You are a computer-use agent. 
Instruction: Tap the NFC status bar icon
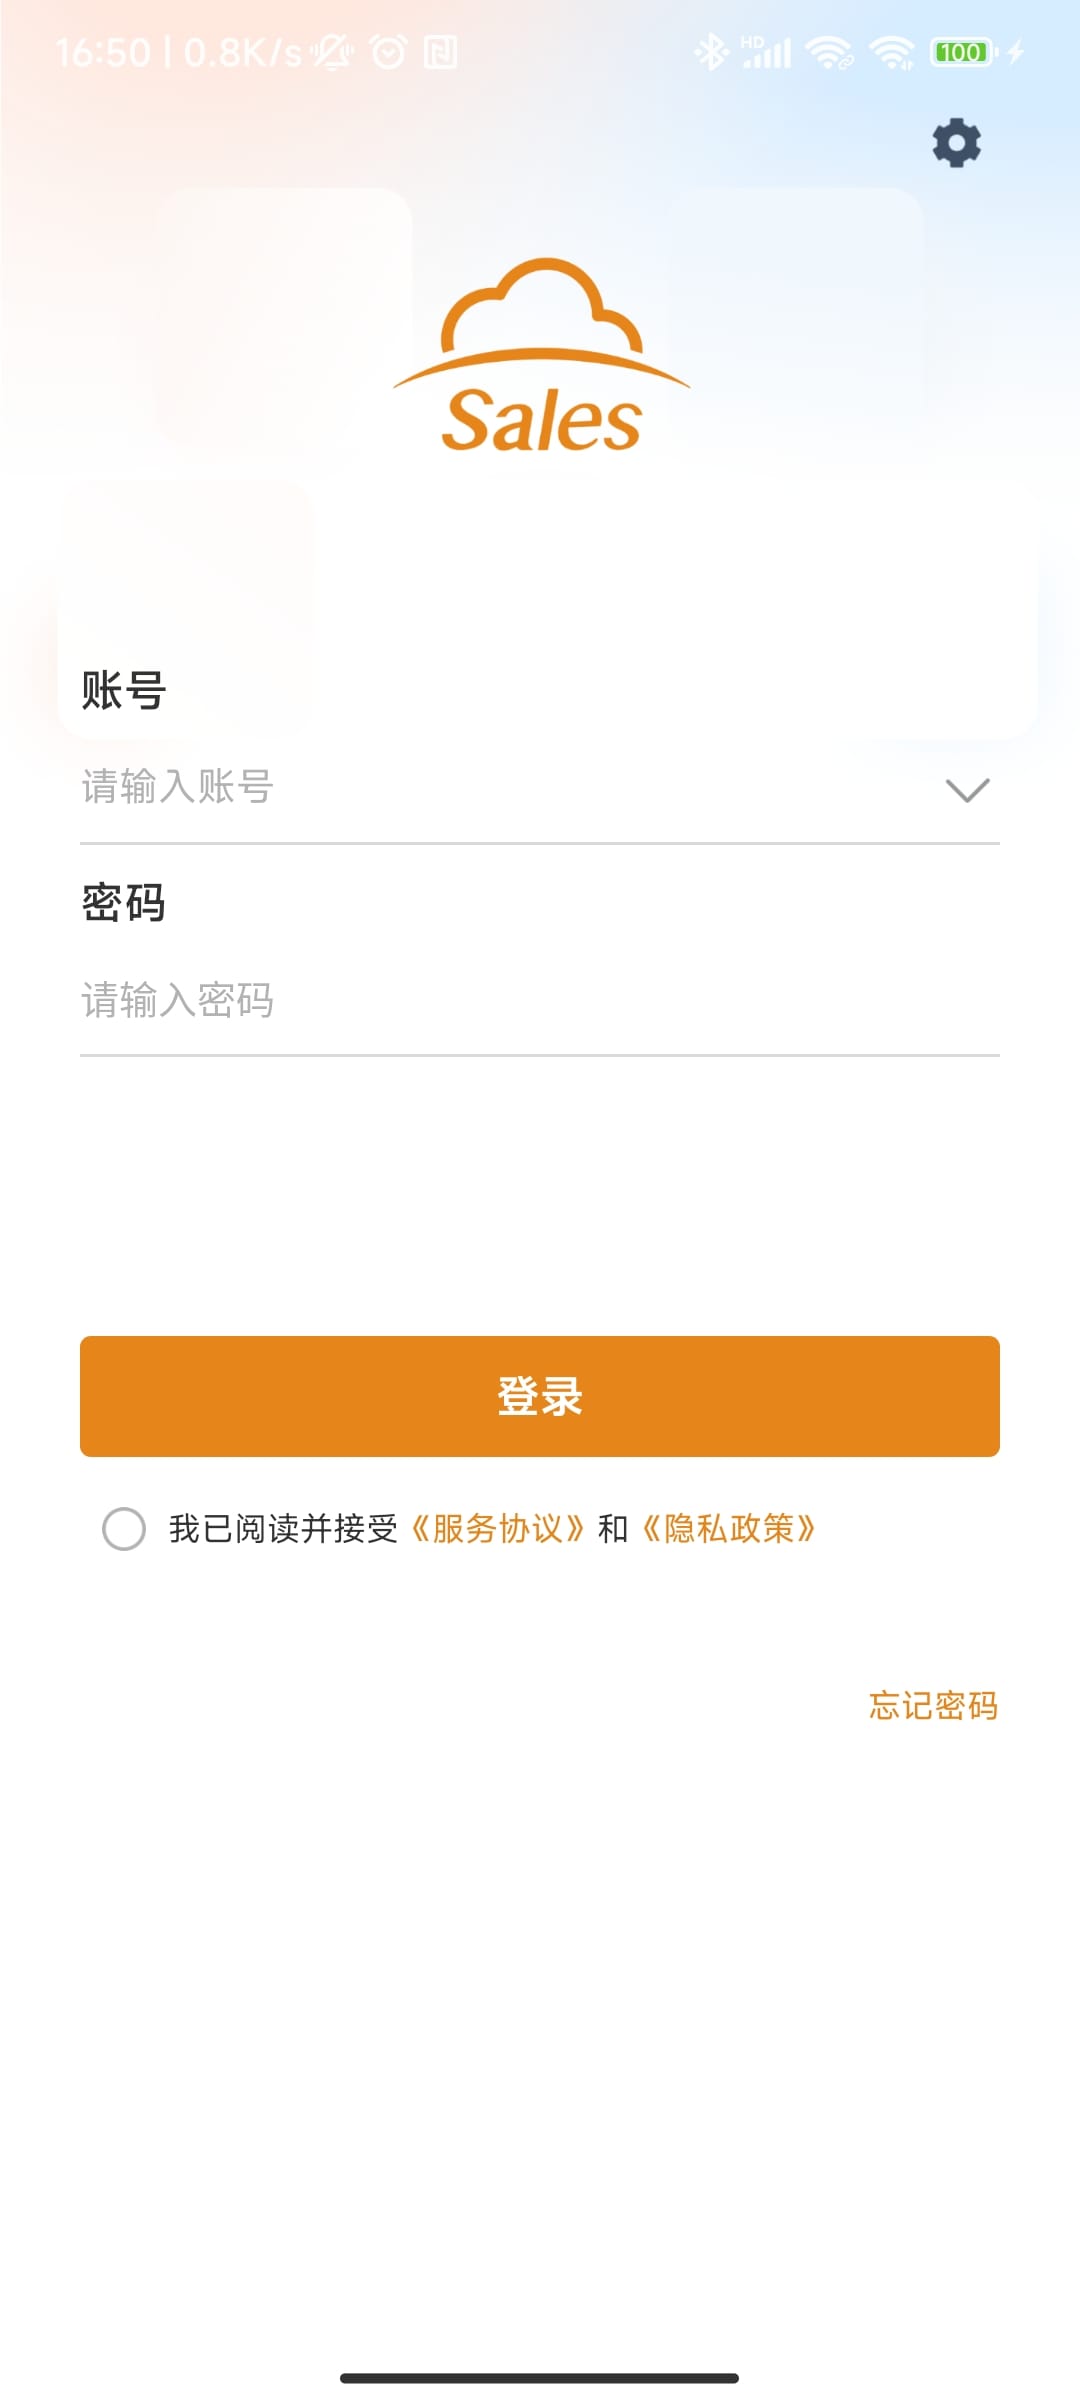(x=440, y=52)
